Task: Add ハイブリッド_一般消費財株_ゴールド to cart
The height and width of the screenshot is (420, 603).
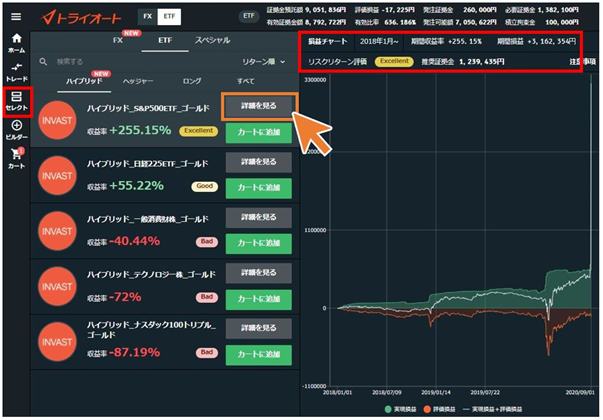Action: point(258,243)
